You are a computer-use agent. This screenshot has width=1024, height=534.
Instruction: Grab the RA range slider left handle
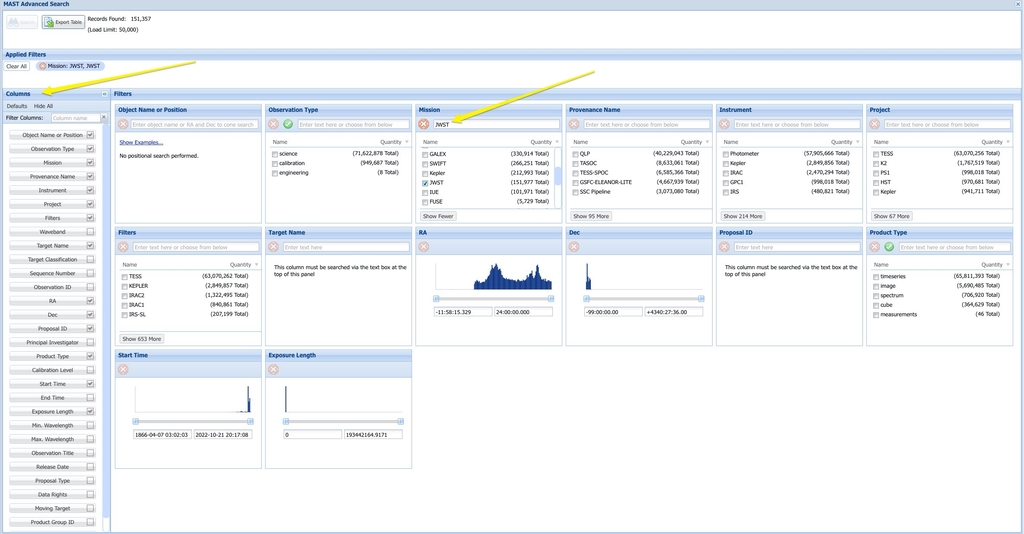(436, 298)
